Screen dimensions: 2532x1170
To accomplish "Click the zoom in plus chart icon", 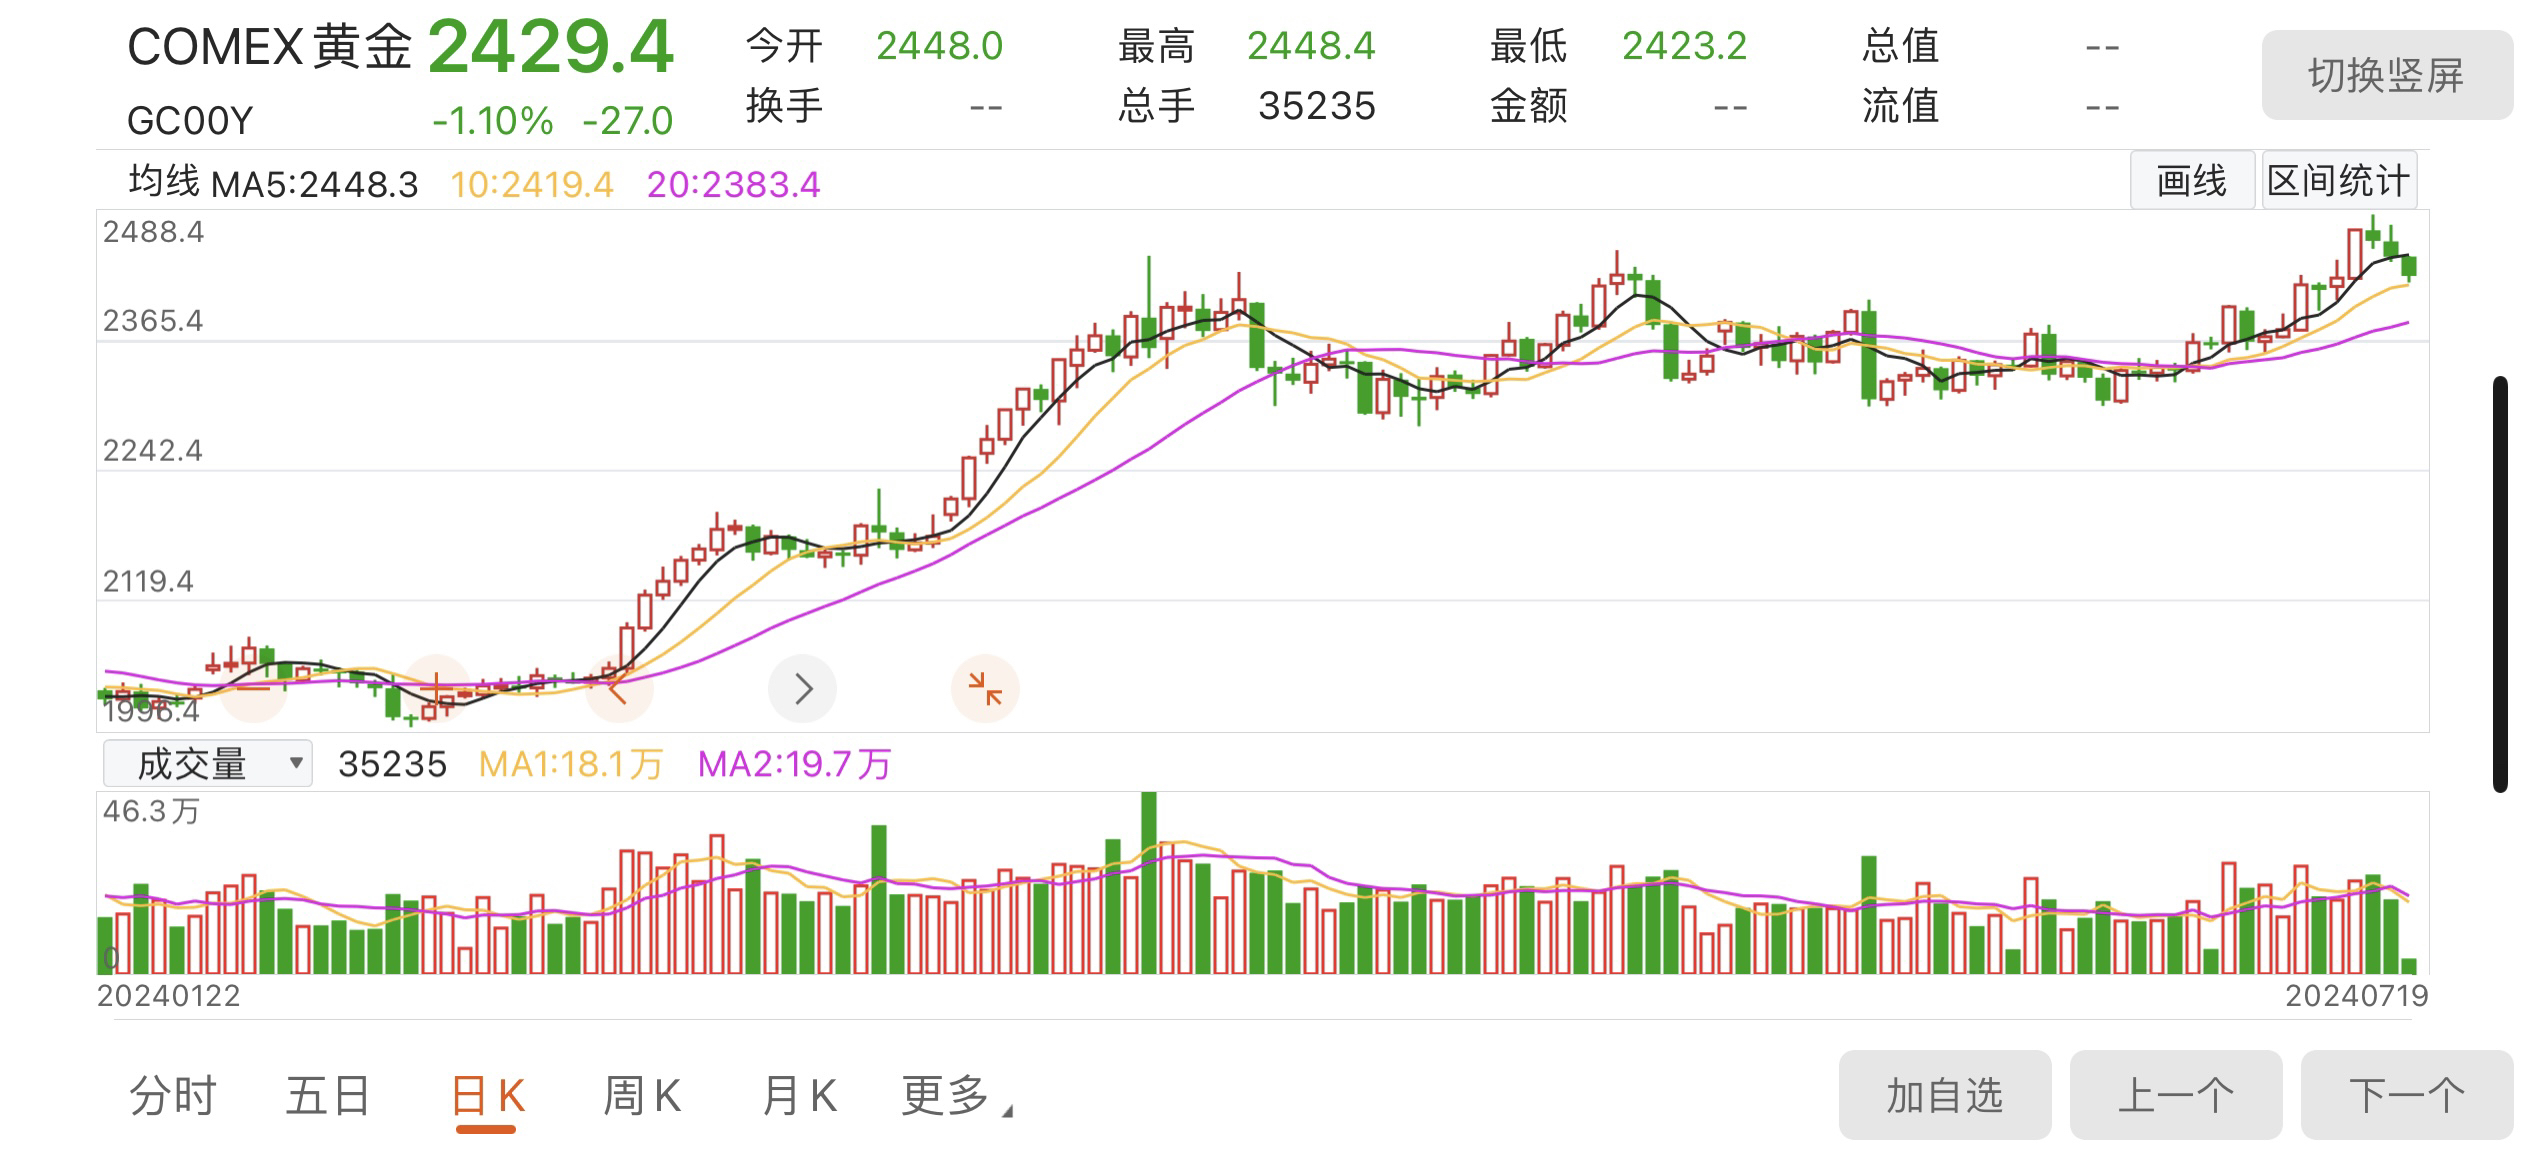I will coord(436,688).
